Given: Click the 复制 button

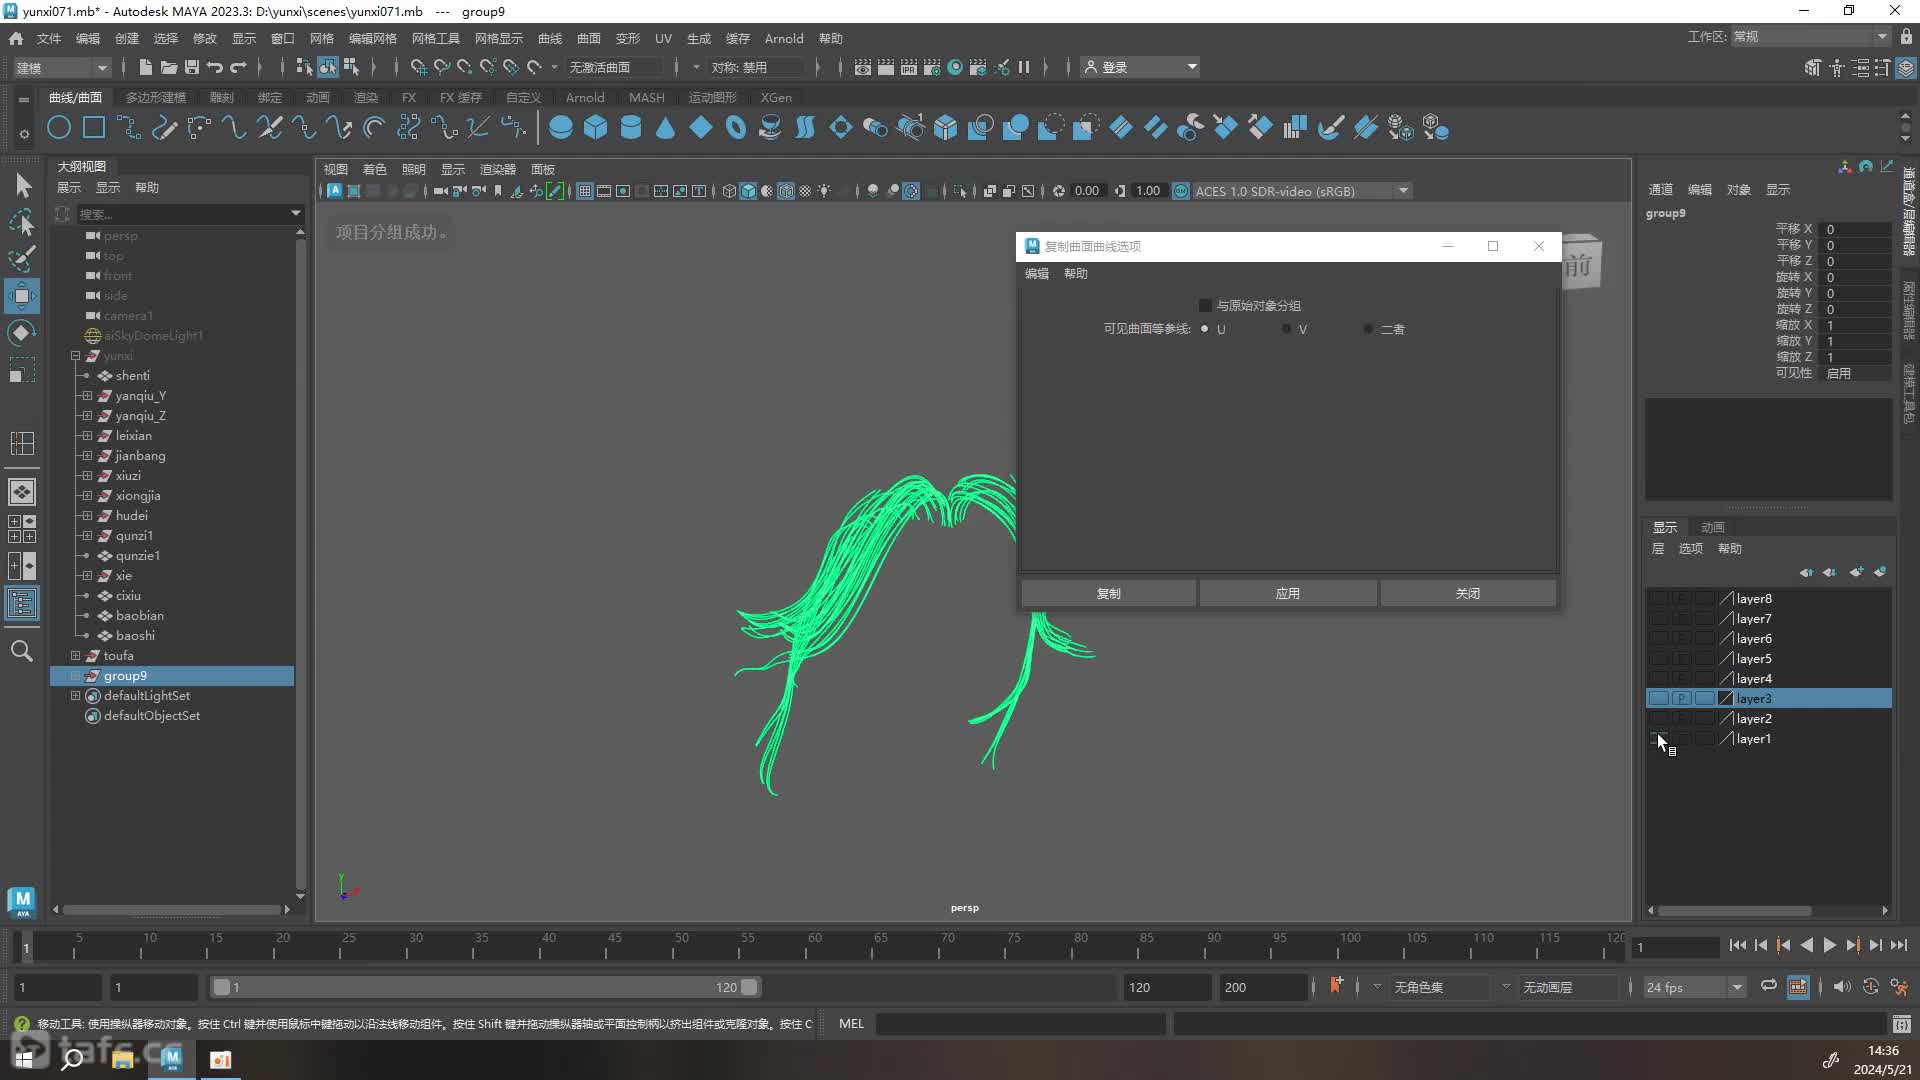Looking at the screenshot, I should (x=1108, y=593).
